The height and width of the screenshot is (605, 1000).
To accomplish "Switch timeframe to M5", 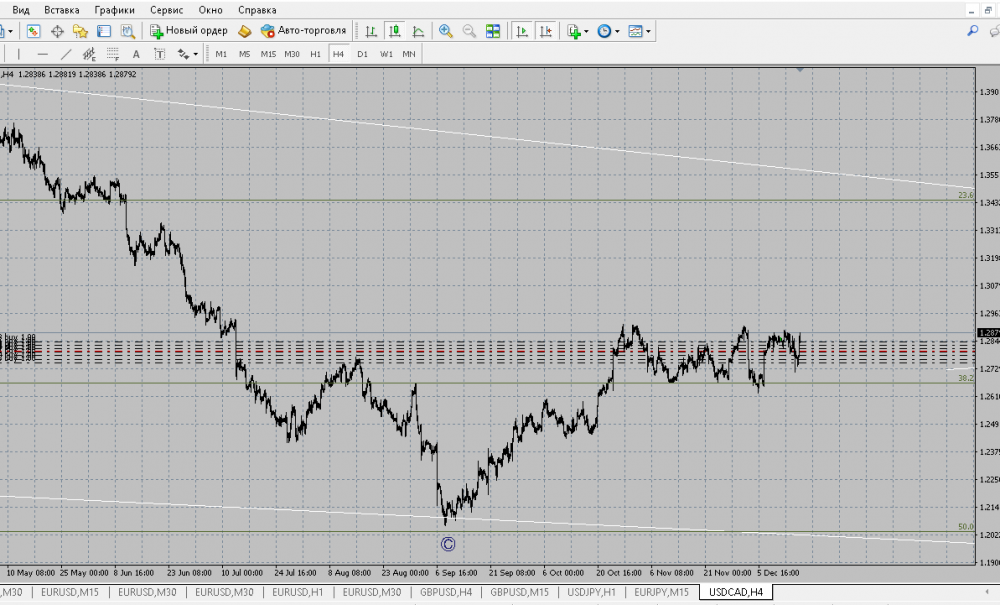I will point(244,54).
